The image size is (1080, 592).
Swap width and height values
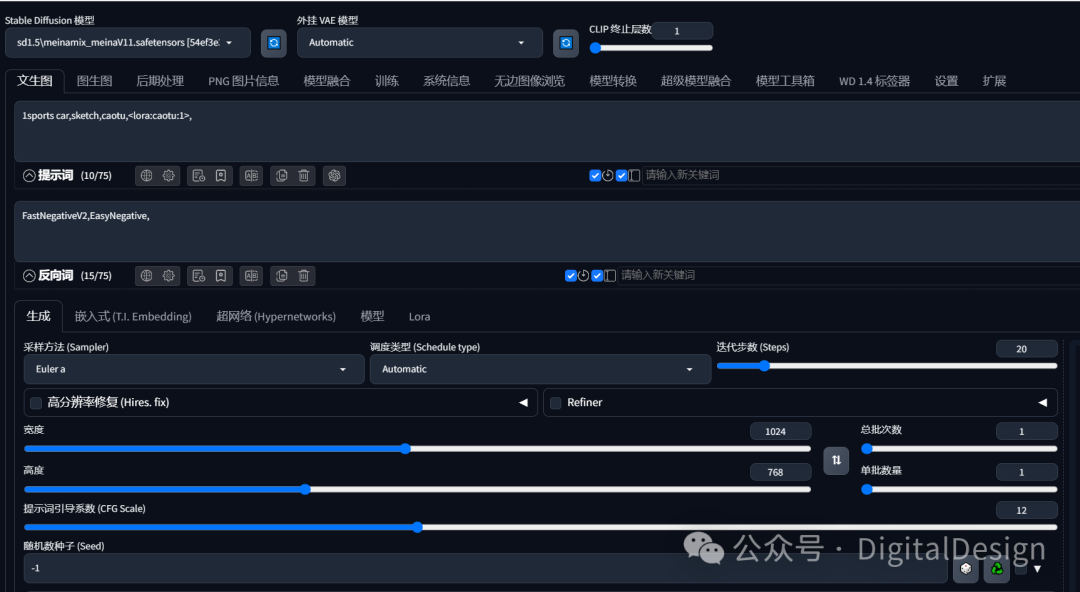pos(836,460)
